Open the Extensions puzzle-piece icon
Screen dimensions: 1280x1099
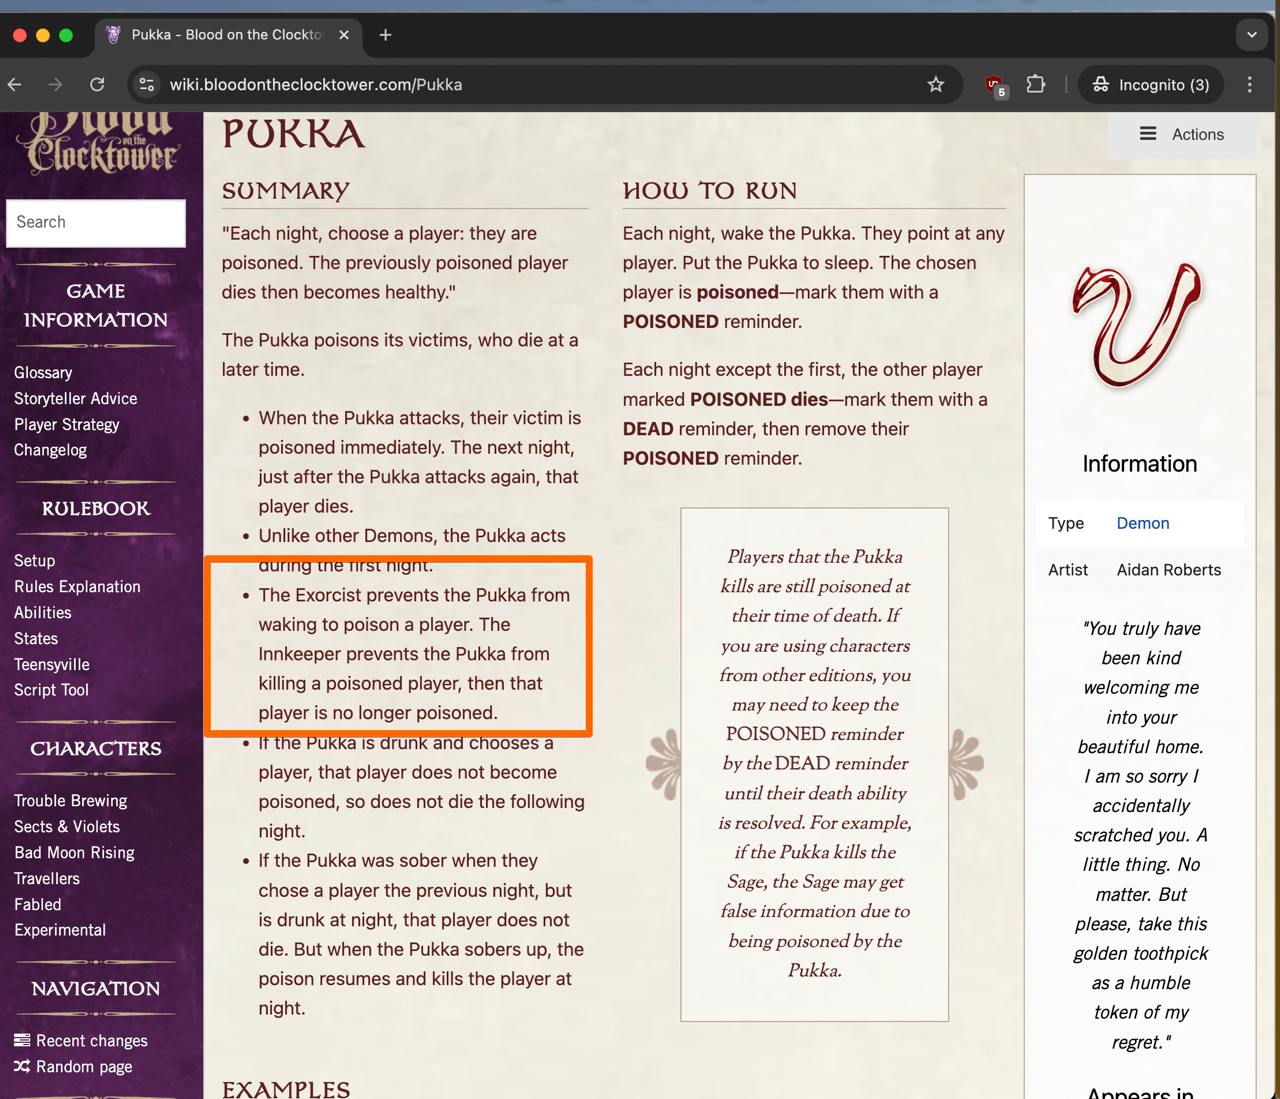coord(1036,85)
